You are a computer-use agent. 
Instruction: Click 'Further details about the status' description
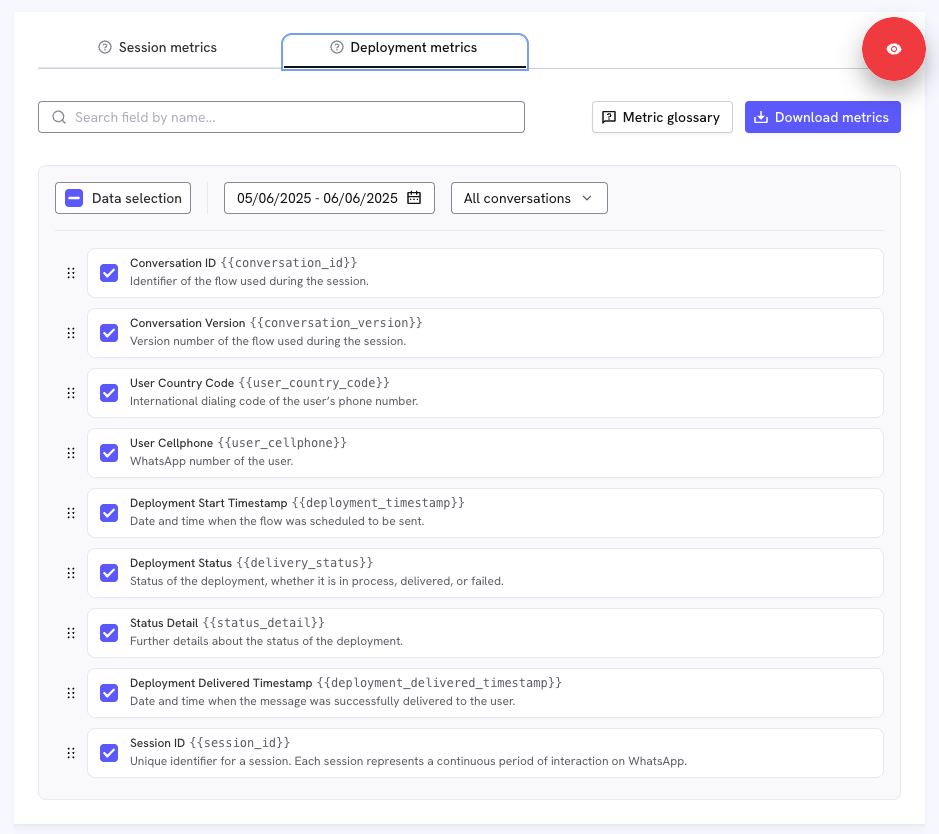266,641
